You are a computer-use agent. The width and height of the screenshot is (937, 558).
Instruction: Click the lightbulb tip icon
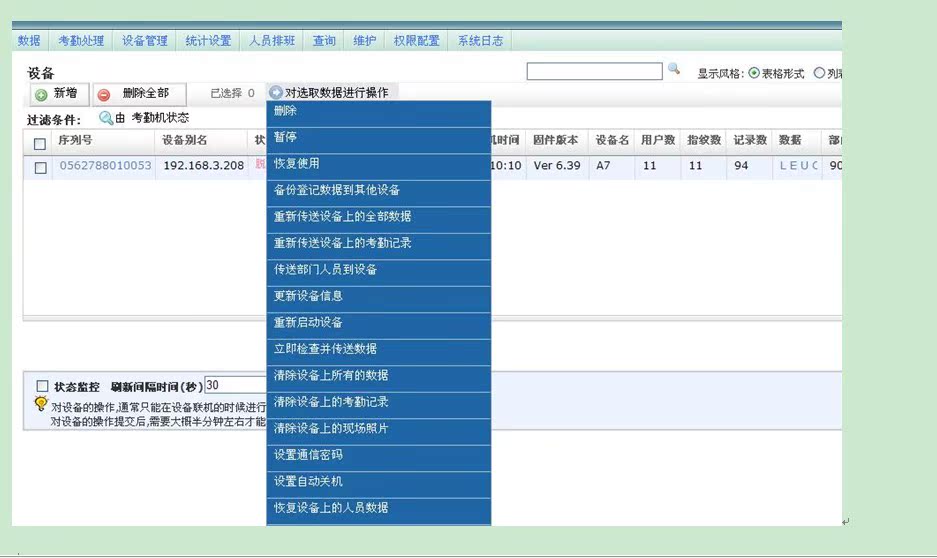(41, 404)
